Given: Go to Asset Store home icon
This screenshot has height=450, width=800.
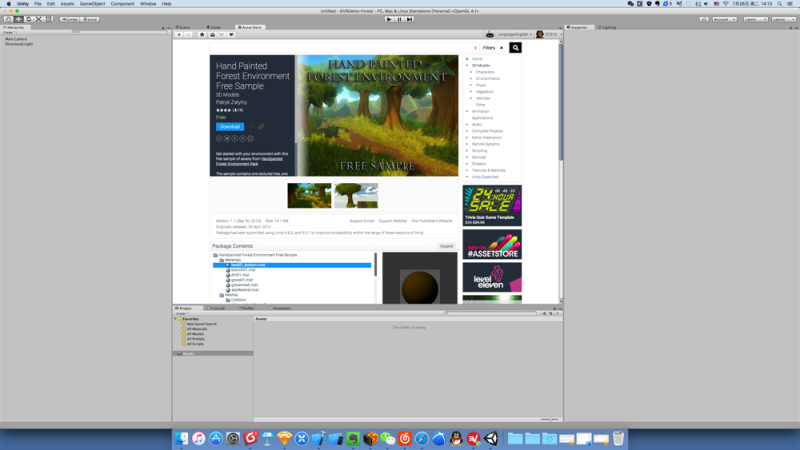Looking at the screenshot, I should coord(202,35).
